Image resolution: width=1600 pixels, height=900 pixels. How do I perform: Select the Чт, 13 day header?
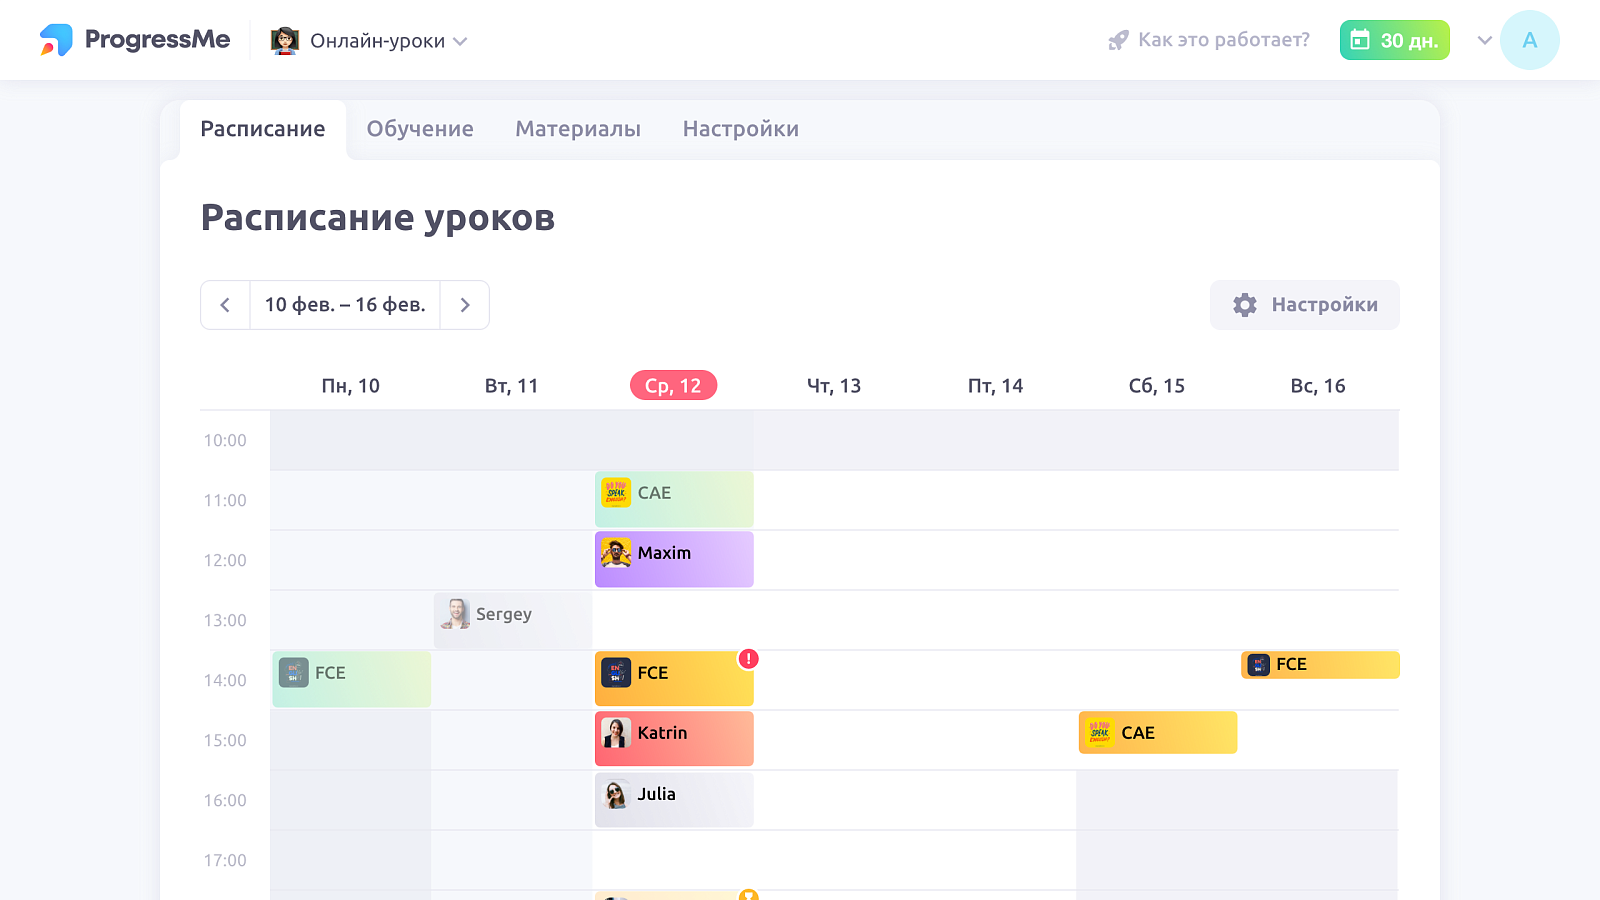(834, 386)
